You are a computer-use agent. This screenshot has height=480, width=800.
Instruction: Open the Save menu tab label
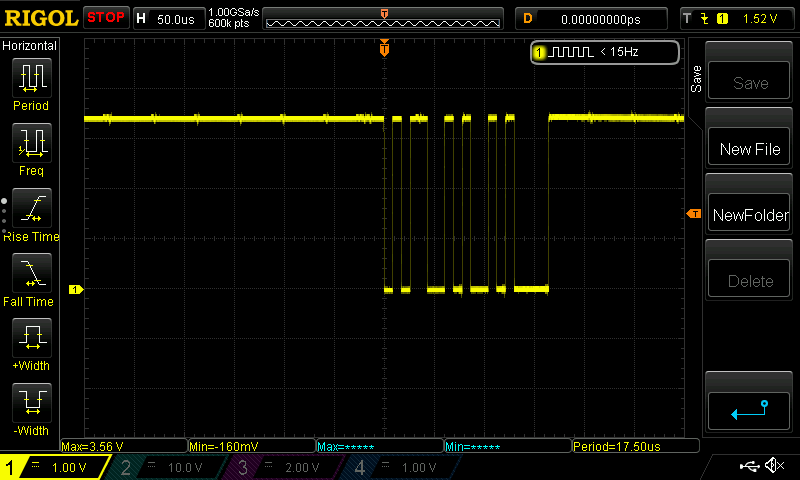click(x=696, y=79)
